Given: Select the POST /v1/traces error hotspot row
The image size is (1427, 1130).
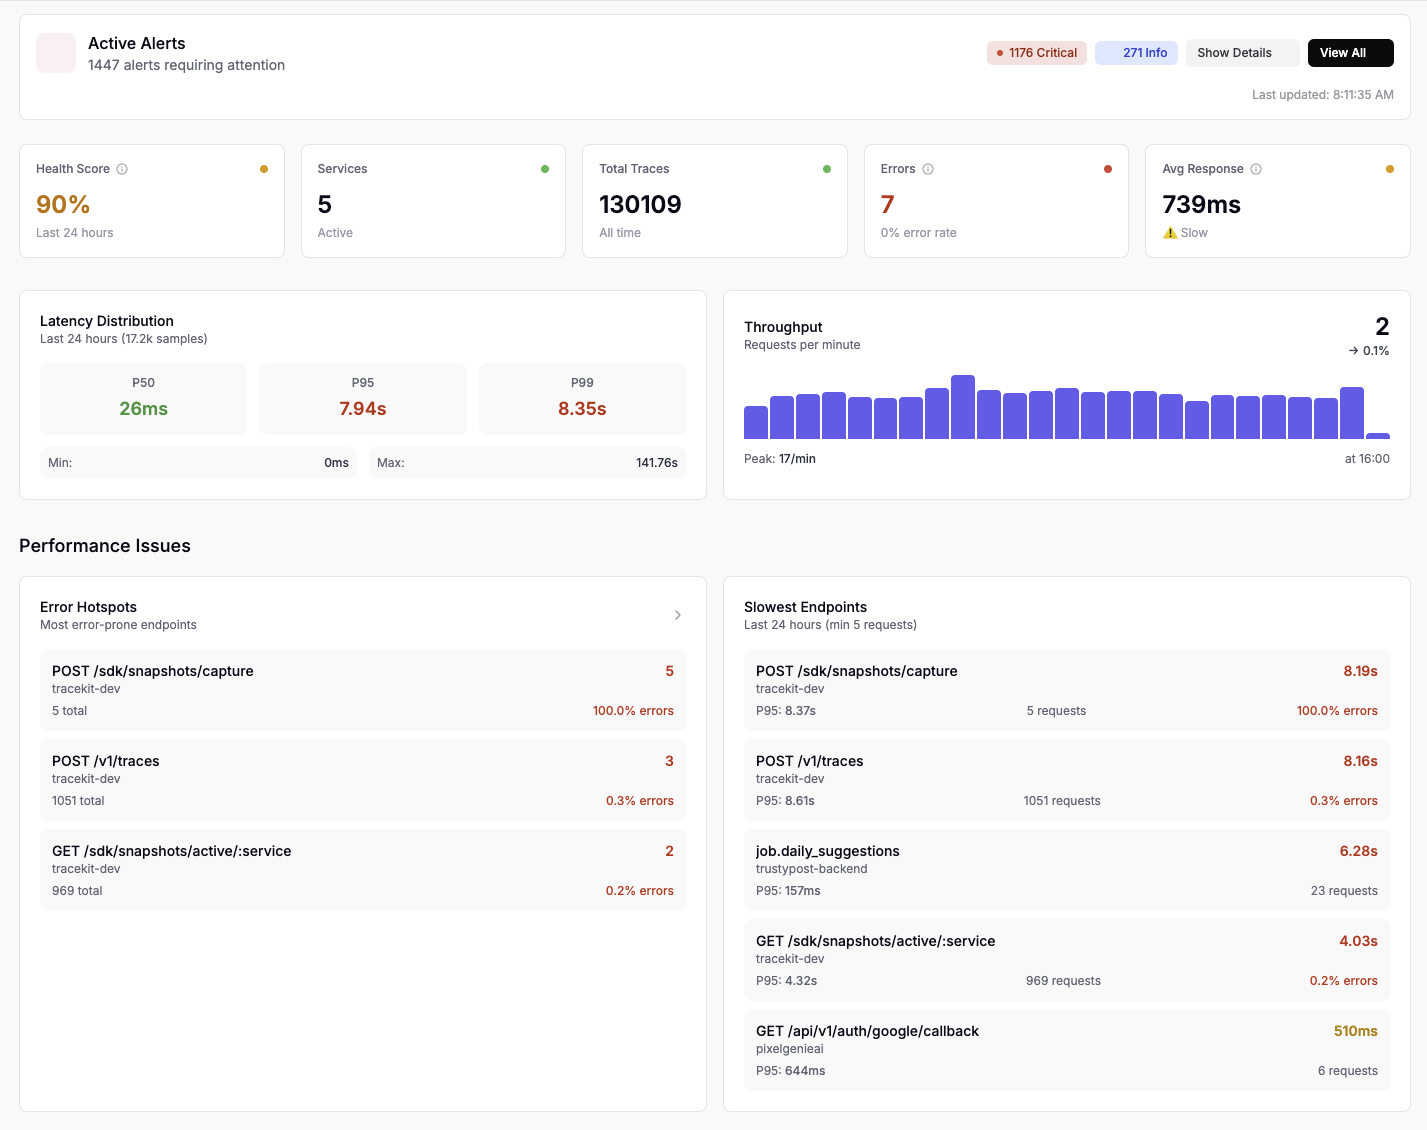Looking at the screenshot, I should 362,780.
